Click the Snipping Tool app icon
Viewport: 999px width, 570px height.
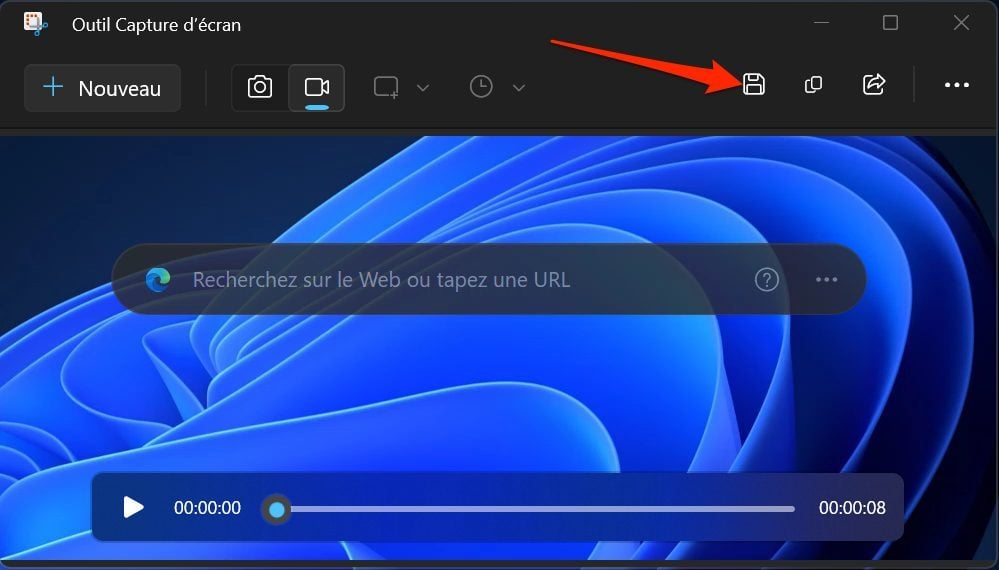36,24
